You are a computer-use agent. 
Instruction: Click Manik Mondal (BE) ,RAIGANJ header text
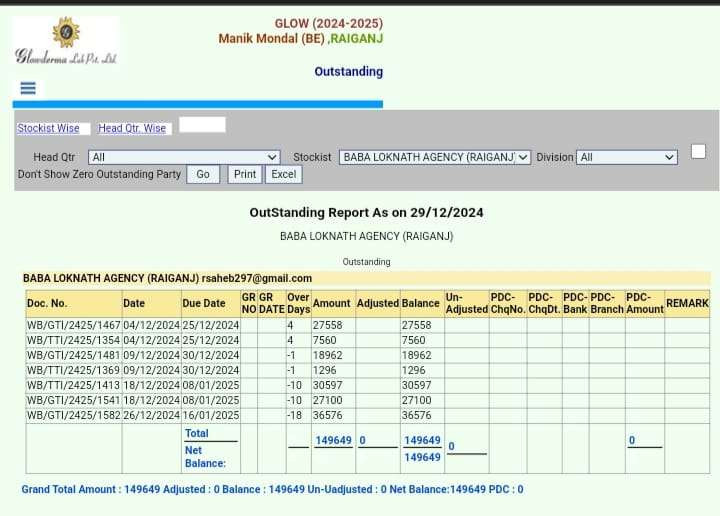point(301,39)
